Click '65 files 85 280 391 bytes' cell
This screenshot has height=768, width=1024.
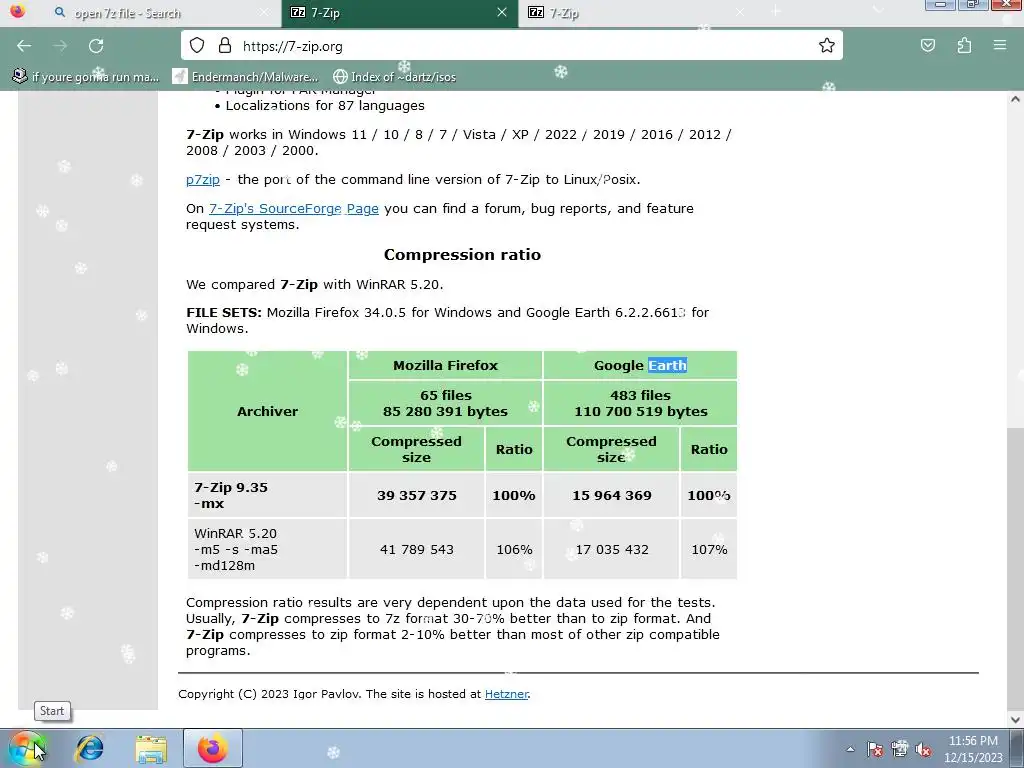click(x=445, y=403)
